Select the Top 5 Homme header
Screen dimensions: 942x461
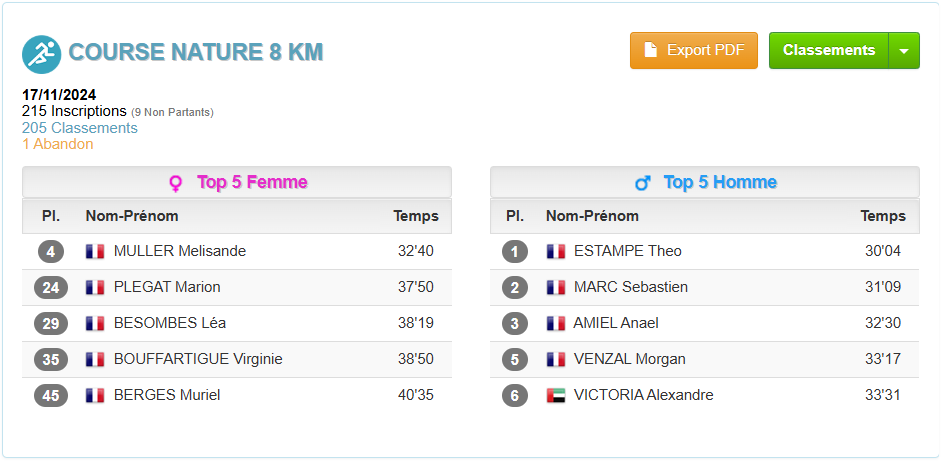point(705,182)
